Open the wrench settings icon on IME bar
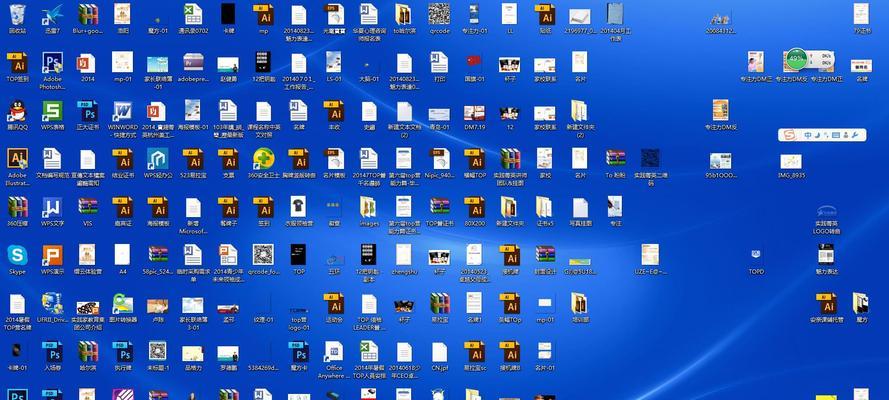 tap(855, 135)
